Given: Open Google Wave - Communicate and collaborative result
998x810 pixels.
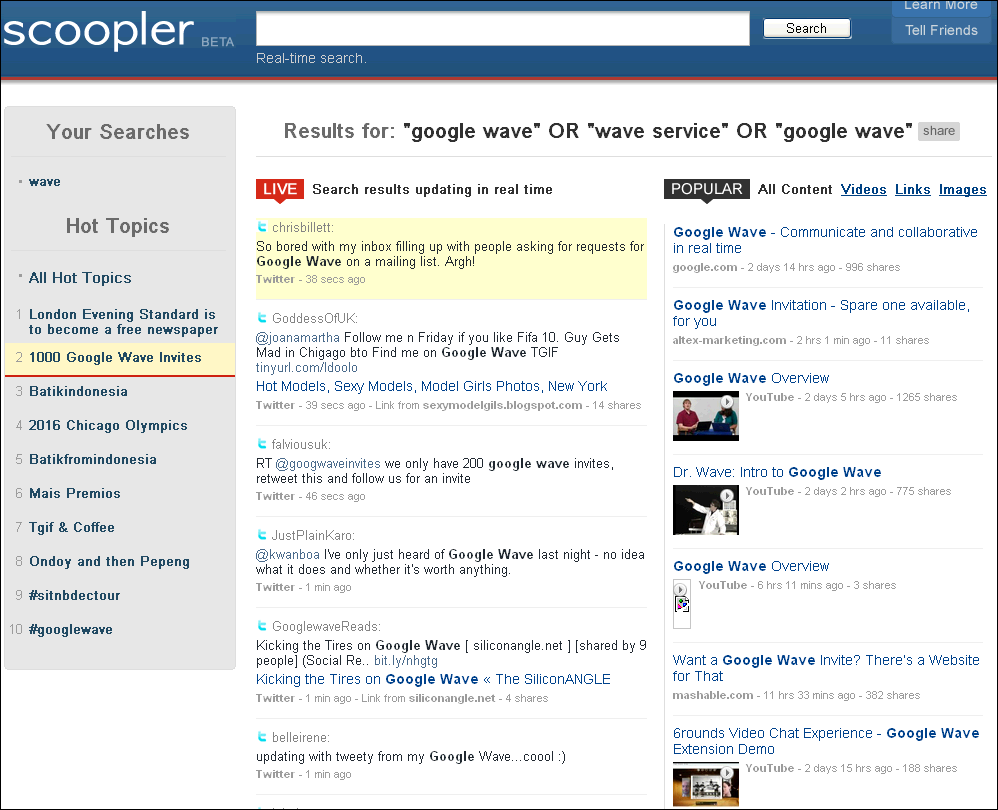Looking at the screenshot, I should point(825,240).
